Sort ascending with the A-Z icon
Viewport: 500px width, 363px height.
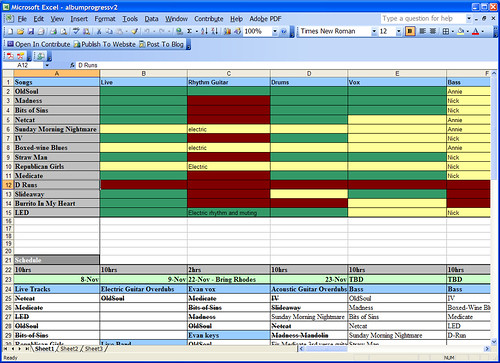point(204,31)
